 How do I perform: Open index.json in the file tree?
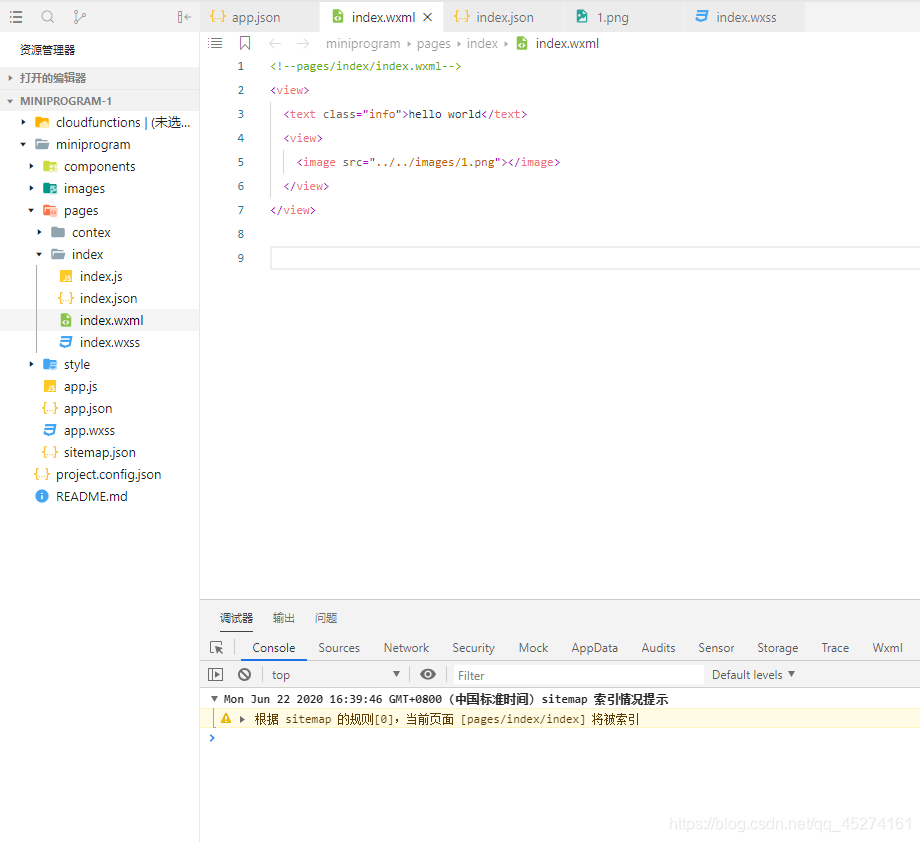coord(100,298)
